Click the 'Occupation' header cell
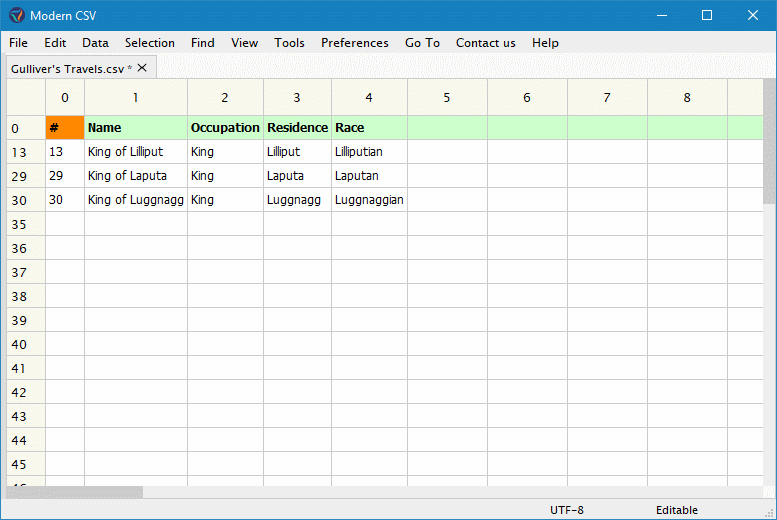 pos(225,127)
